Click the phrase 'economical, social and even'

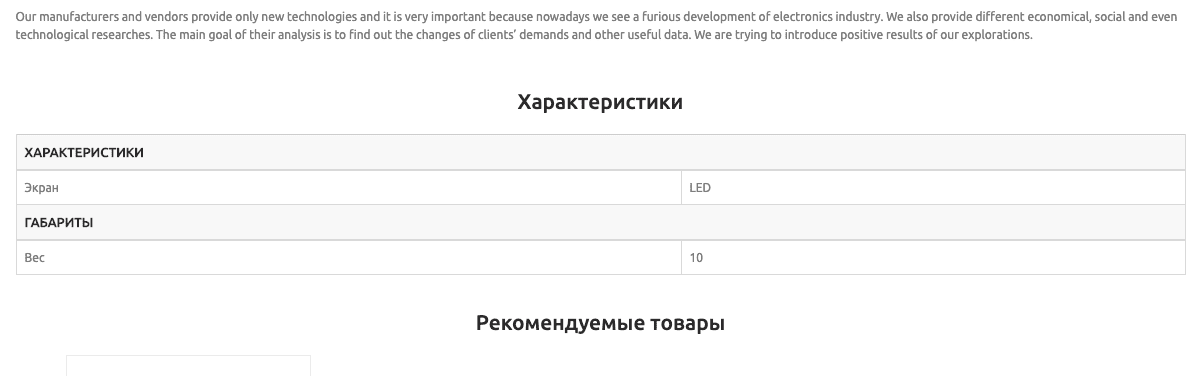click(1102, 18)
